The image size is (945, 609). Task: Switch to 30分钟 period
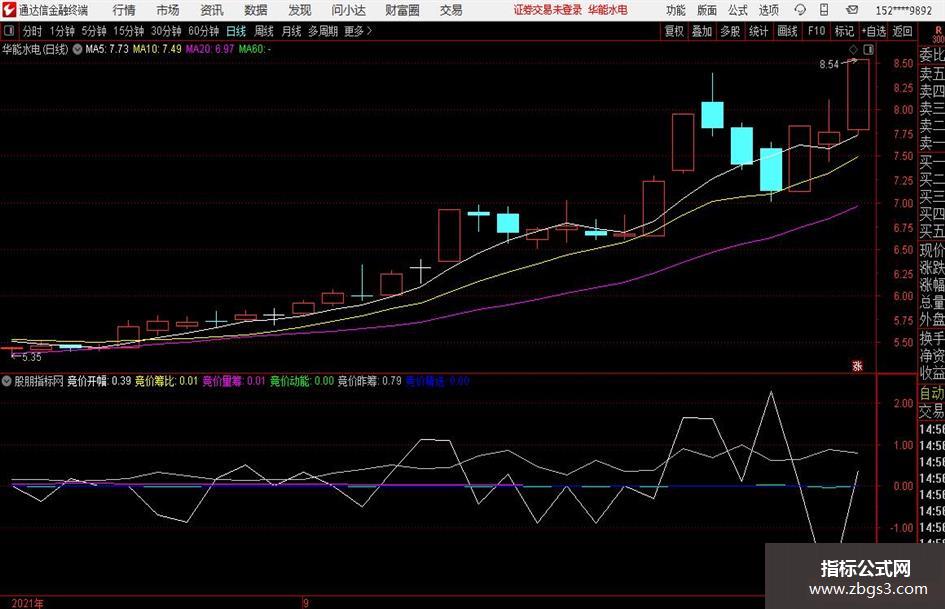pos(166,31)
